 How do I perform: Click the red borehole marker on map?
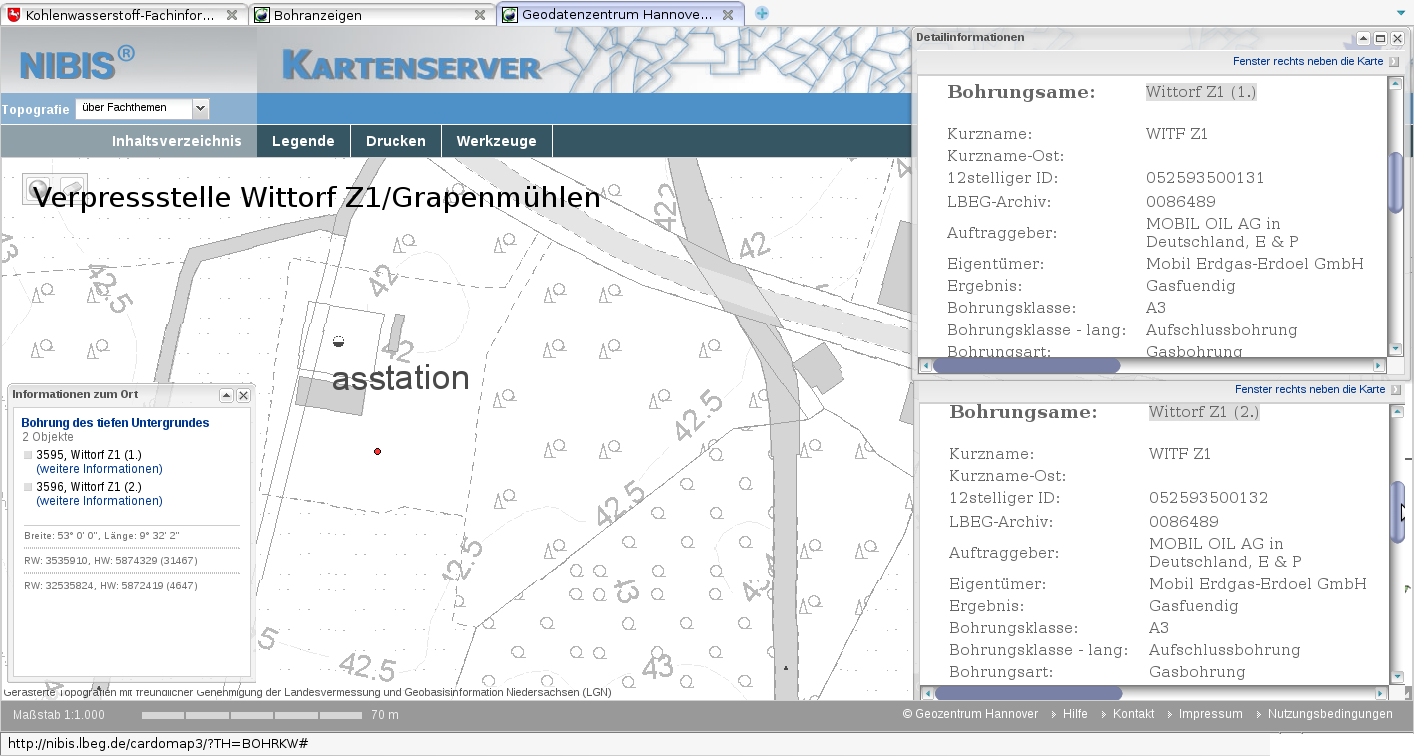(377, 452)
